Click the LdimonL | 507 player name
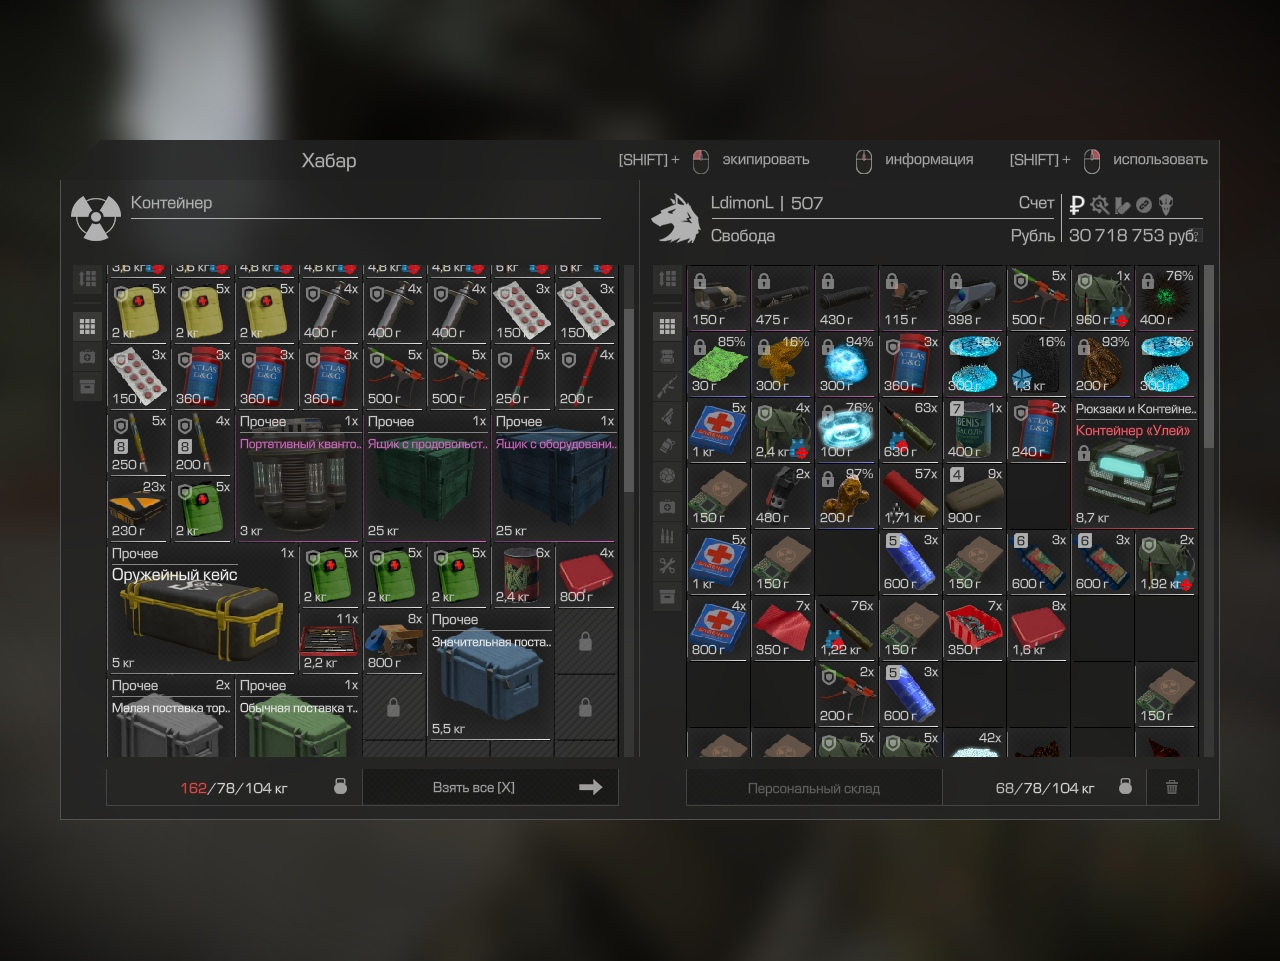 click(767, 203)
